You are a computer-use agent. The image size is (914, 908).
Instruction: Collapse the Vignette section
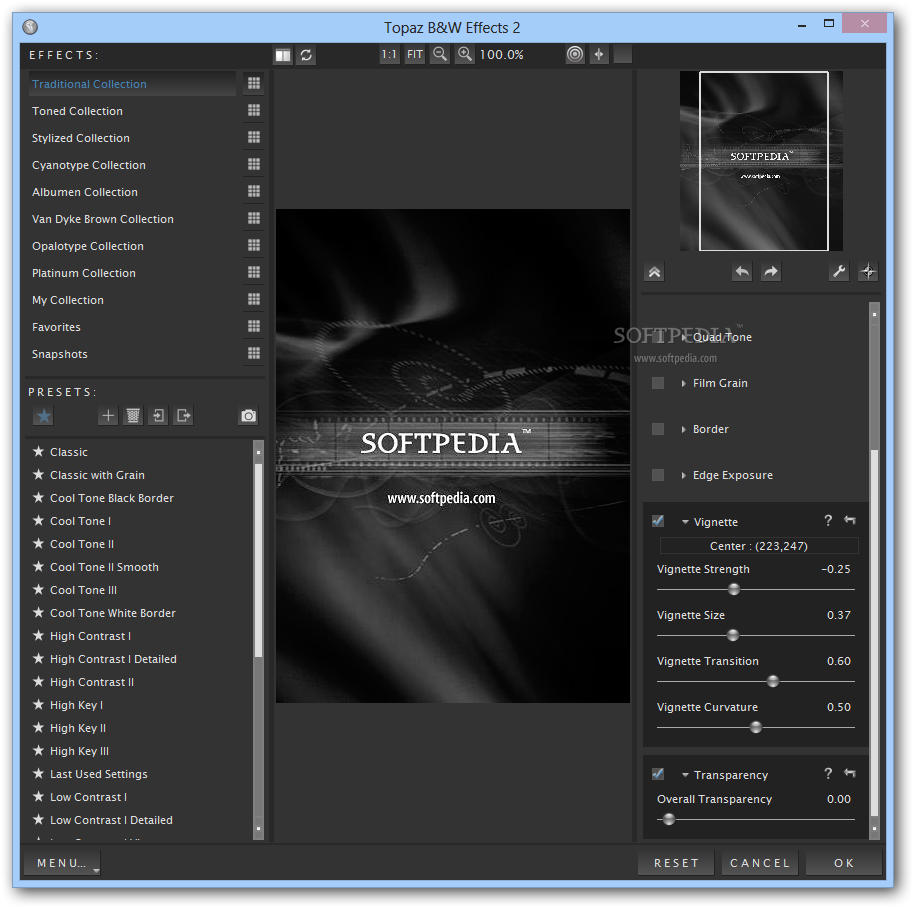click(x=686, y=522)
